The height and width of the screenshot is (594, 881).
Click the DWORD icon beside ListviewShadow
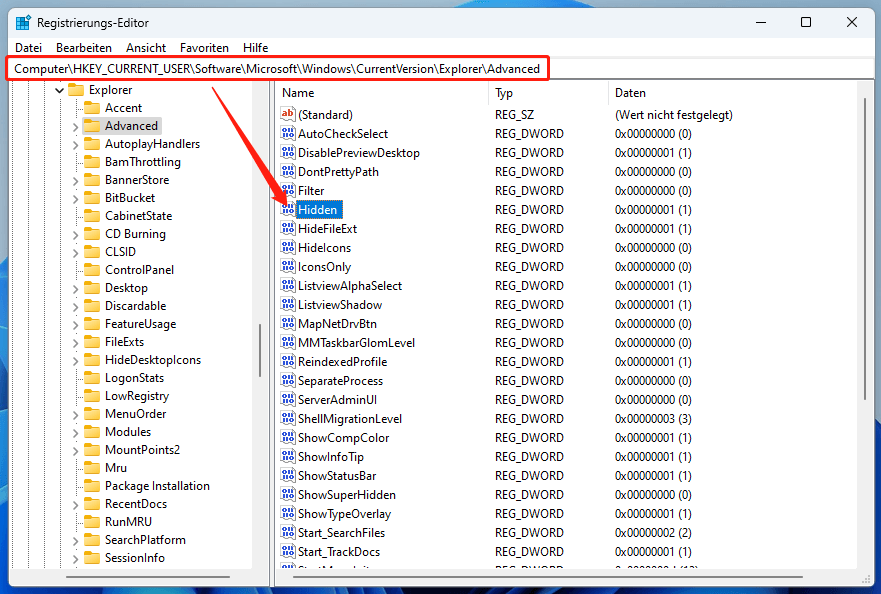click(288, 305)
